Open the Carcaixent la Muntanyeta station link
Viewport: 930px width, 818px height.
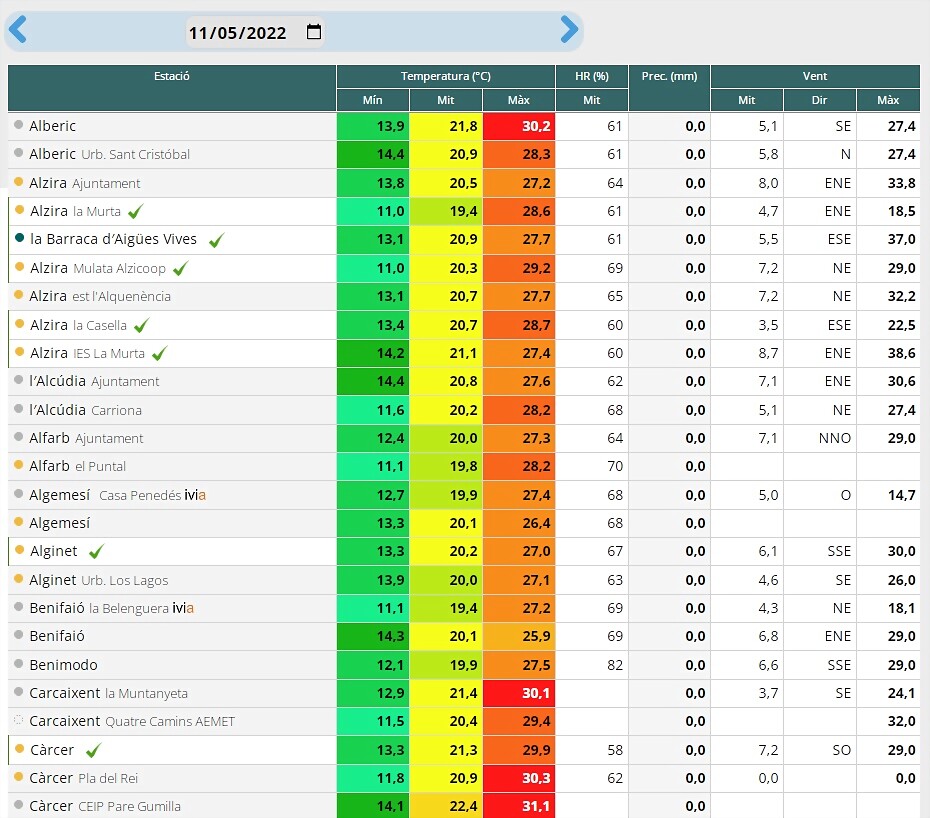[109, 693]
